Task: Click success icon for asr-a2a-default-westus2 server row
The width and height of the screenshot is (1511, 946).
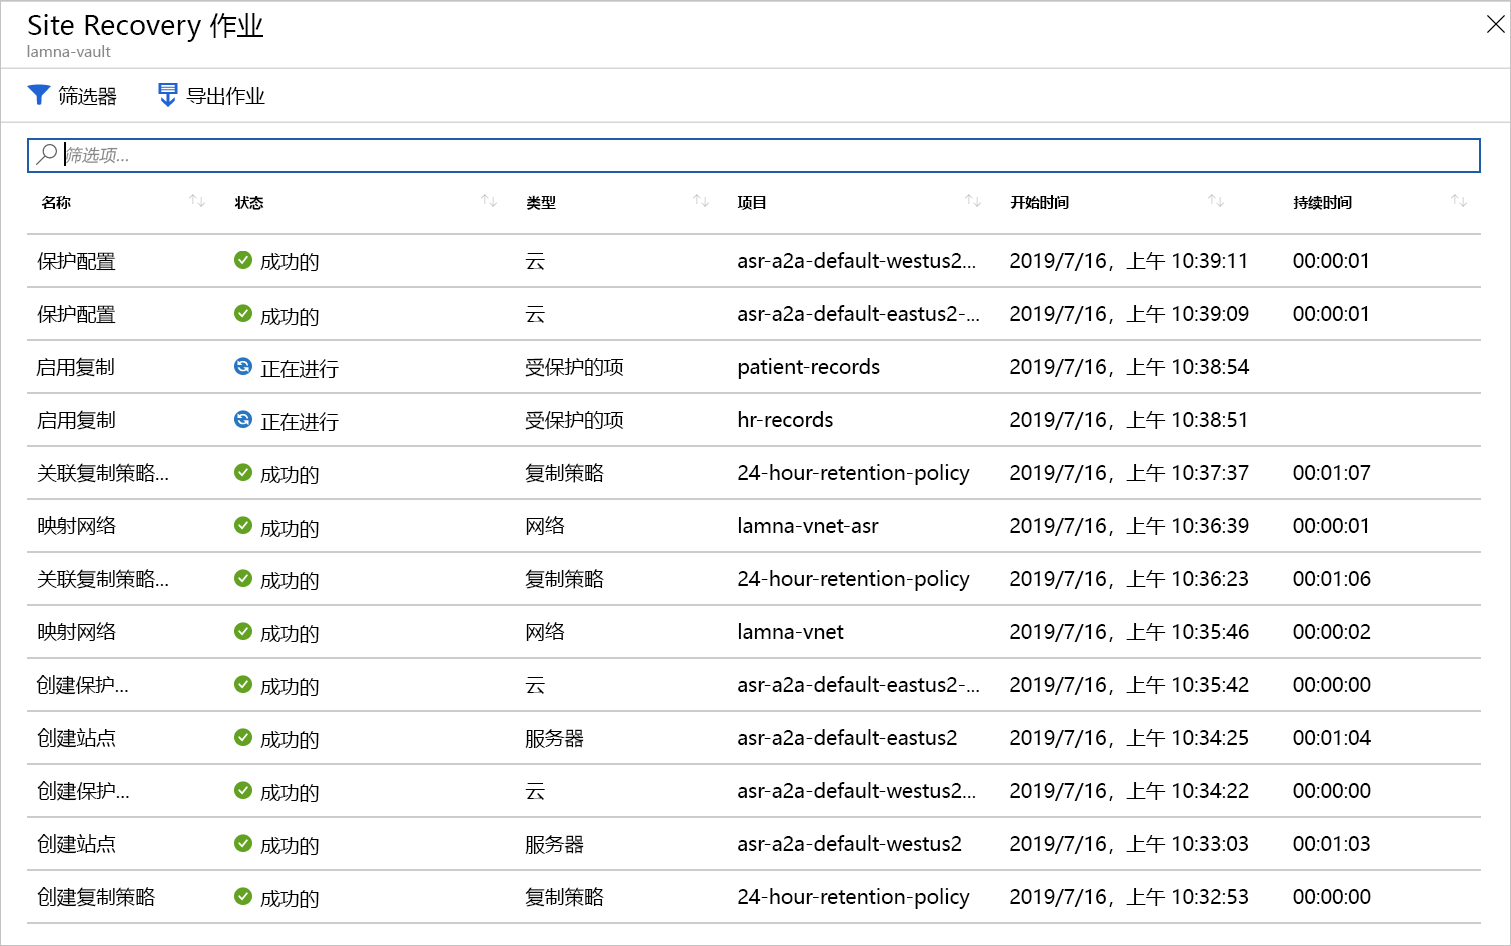Action: (x=243, y=843)
